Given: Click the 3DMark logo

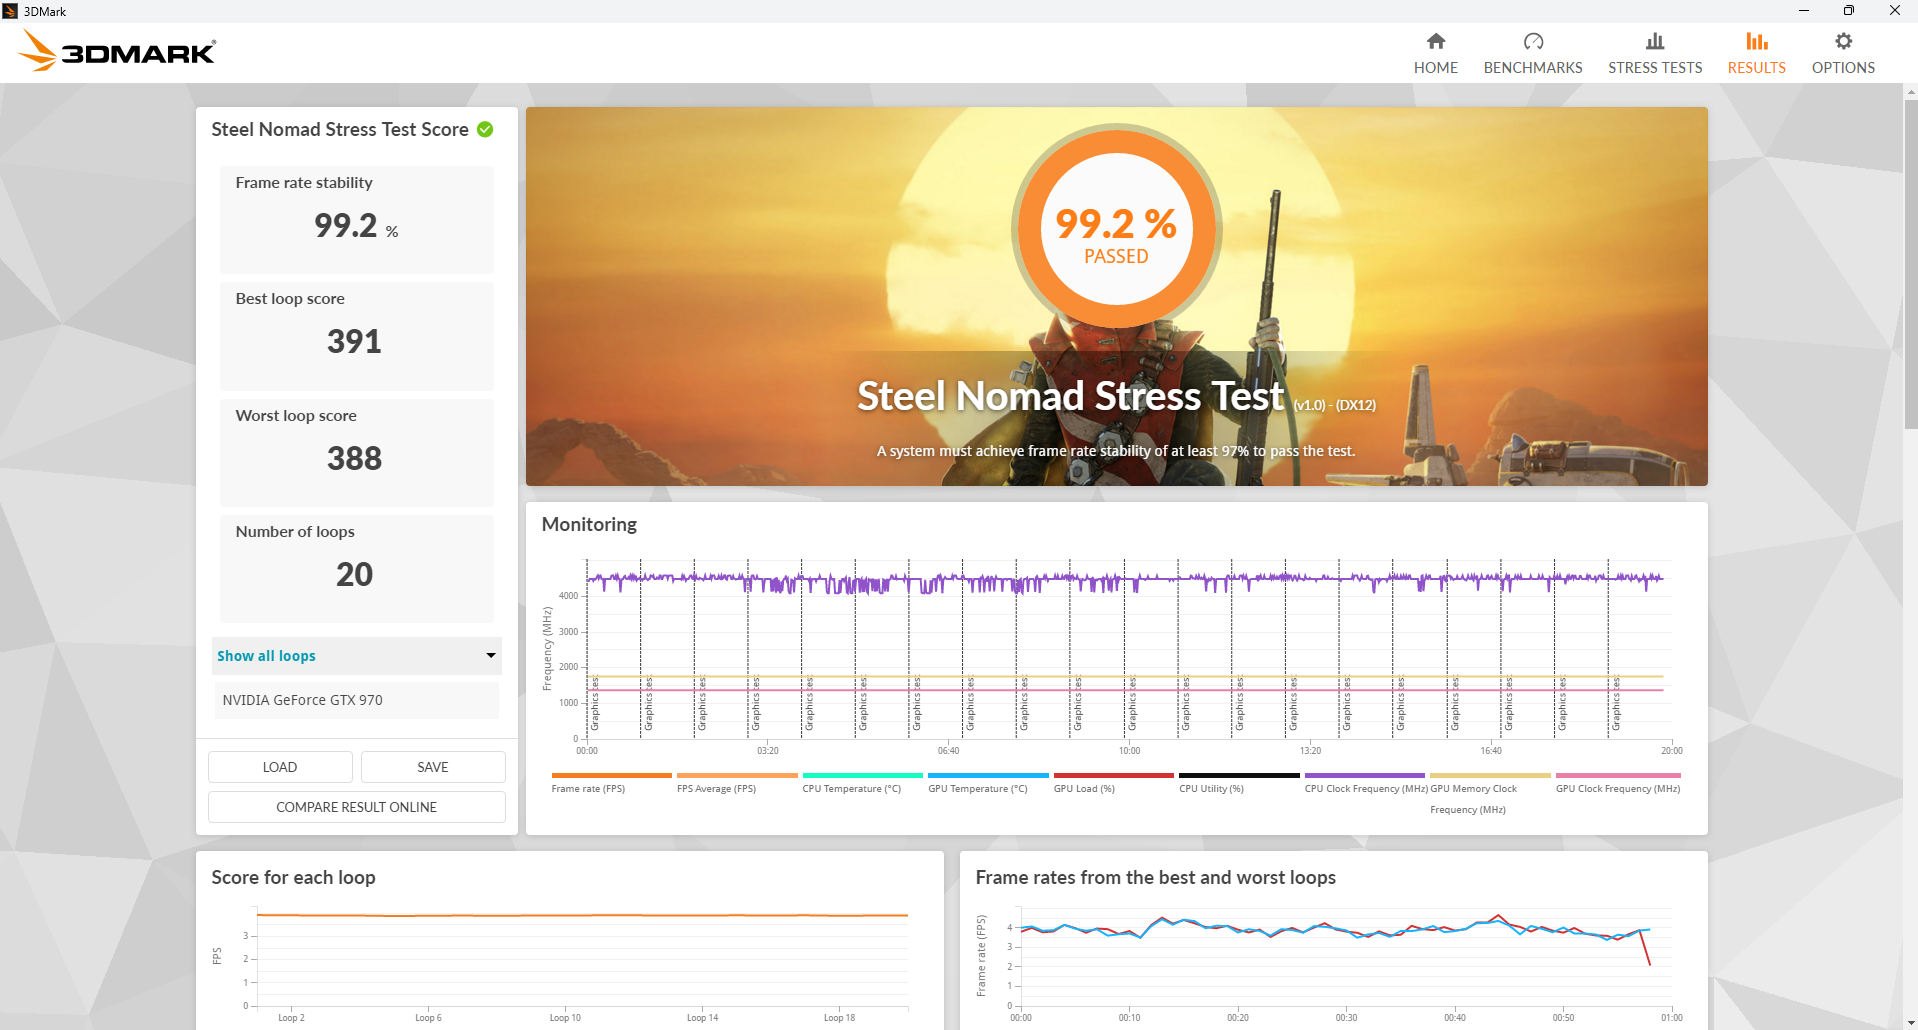Looking at the screenshot, I should [118, 51].
